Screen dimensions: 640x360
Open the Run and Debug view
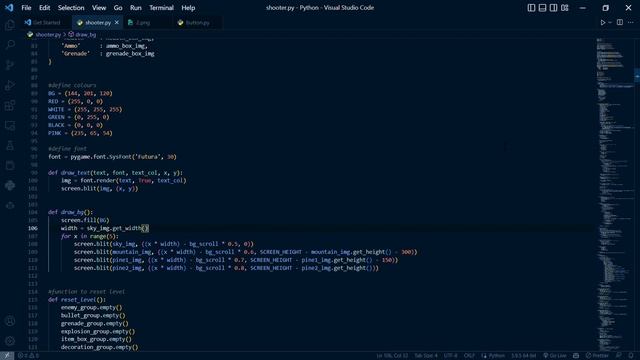click(10, 85)
